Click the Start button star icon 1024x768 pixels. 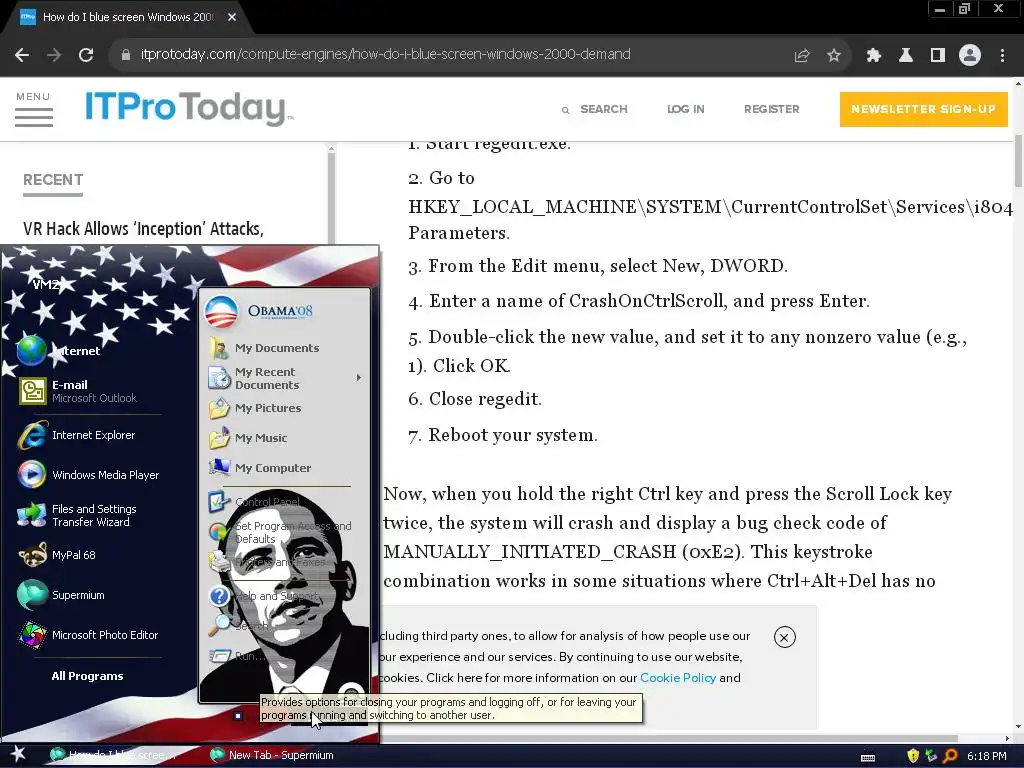coord(18,754)
